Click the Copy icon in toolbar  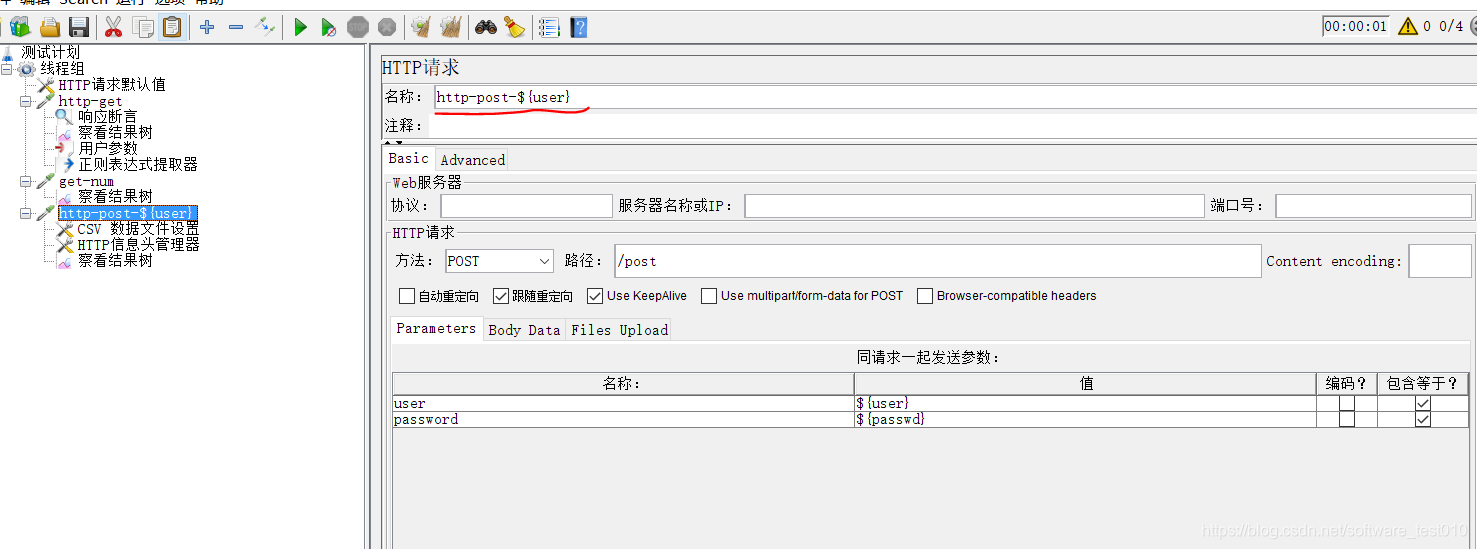pos(143,27)
